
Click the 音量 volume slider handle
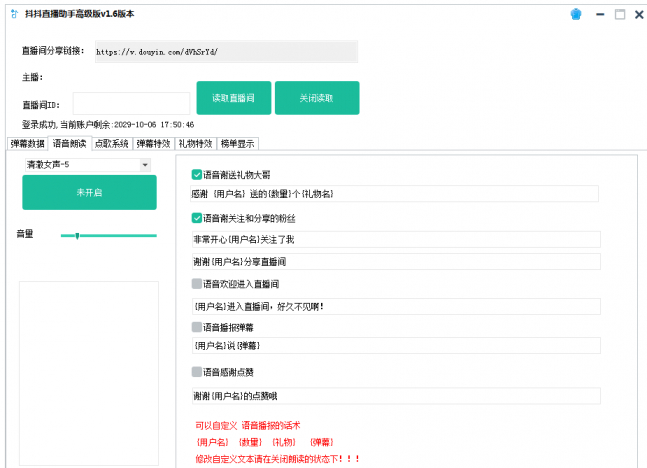pos(77,236)
